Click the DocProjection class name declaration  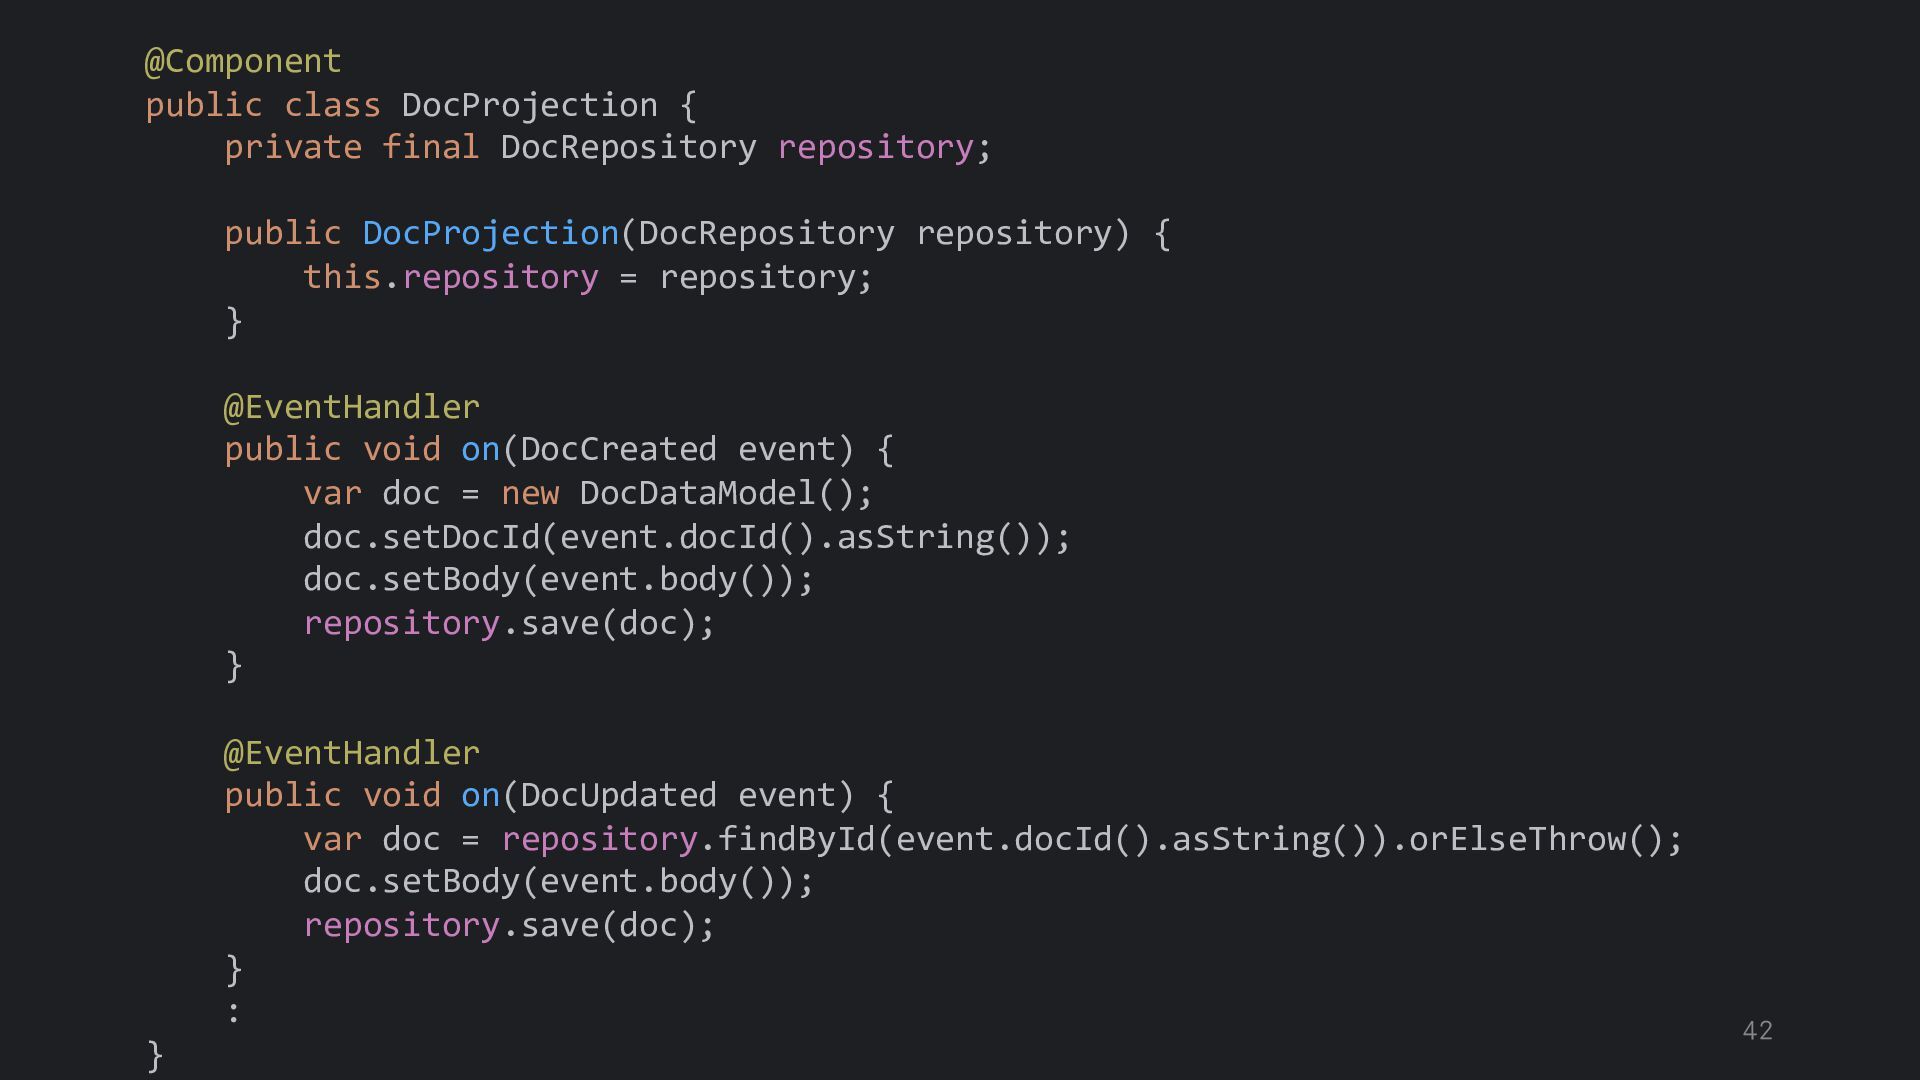pyautogui.click(x=529, y=105)
